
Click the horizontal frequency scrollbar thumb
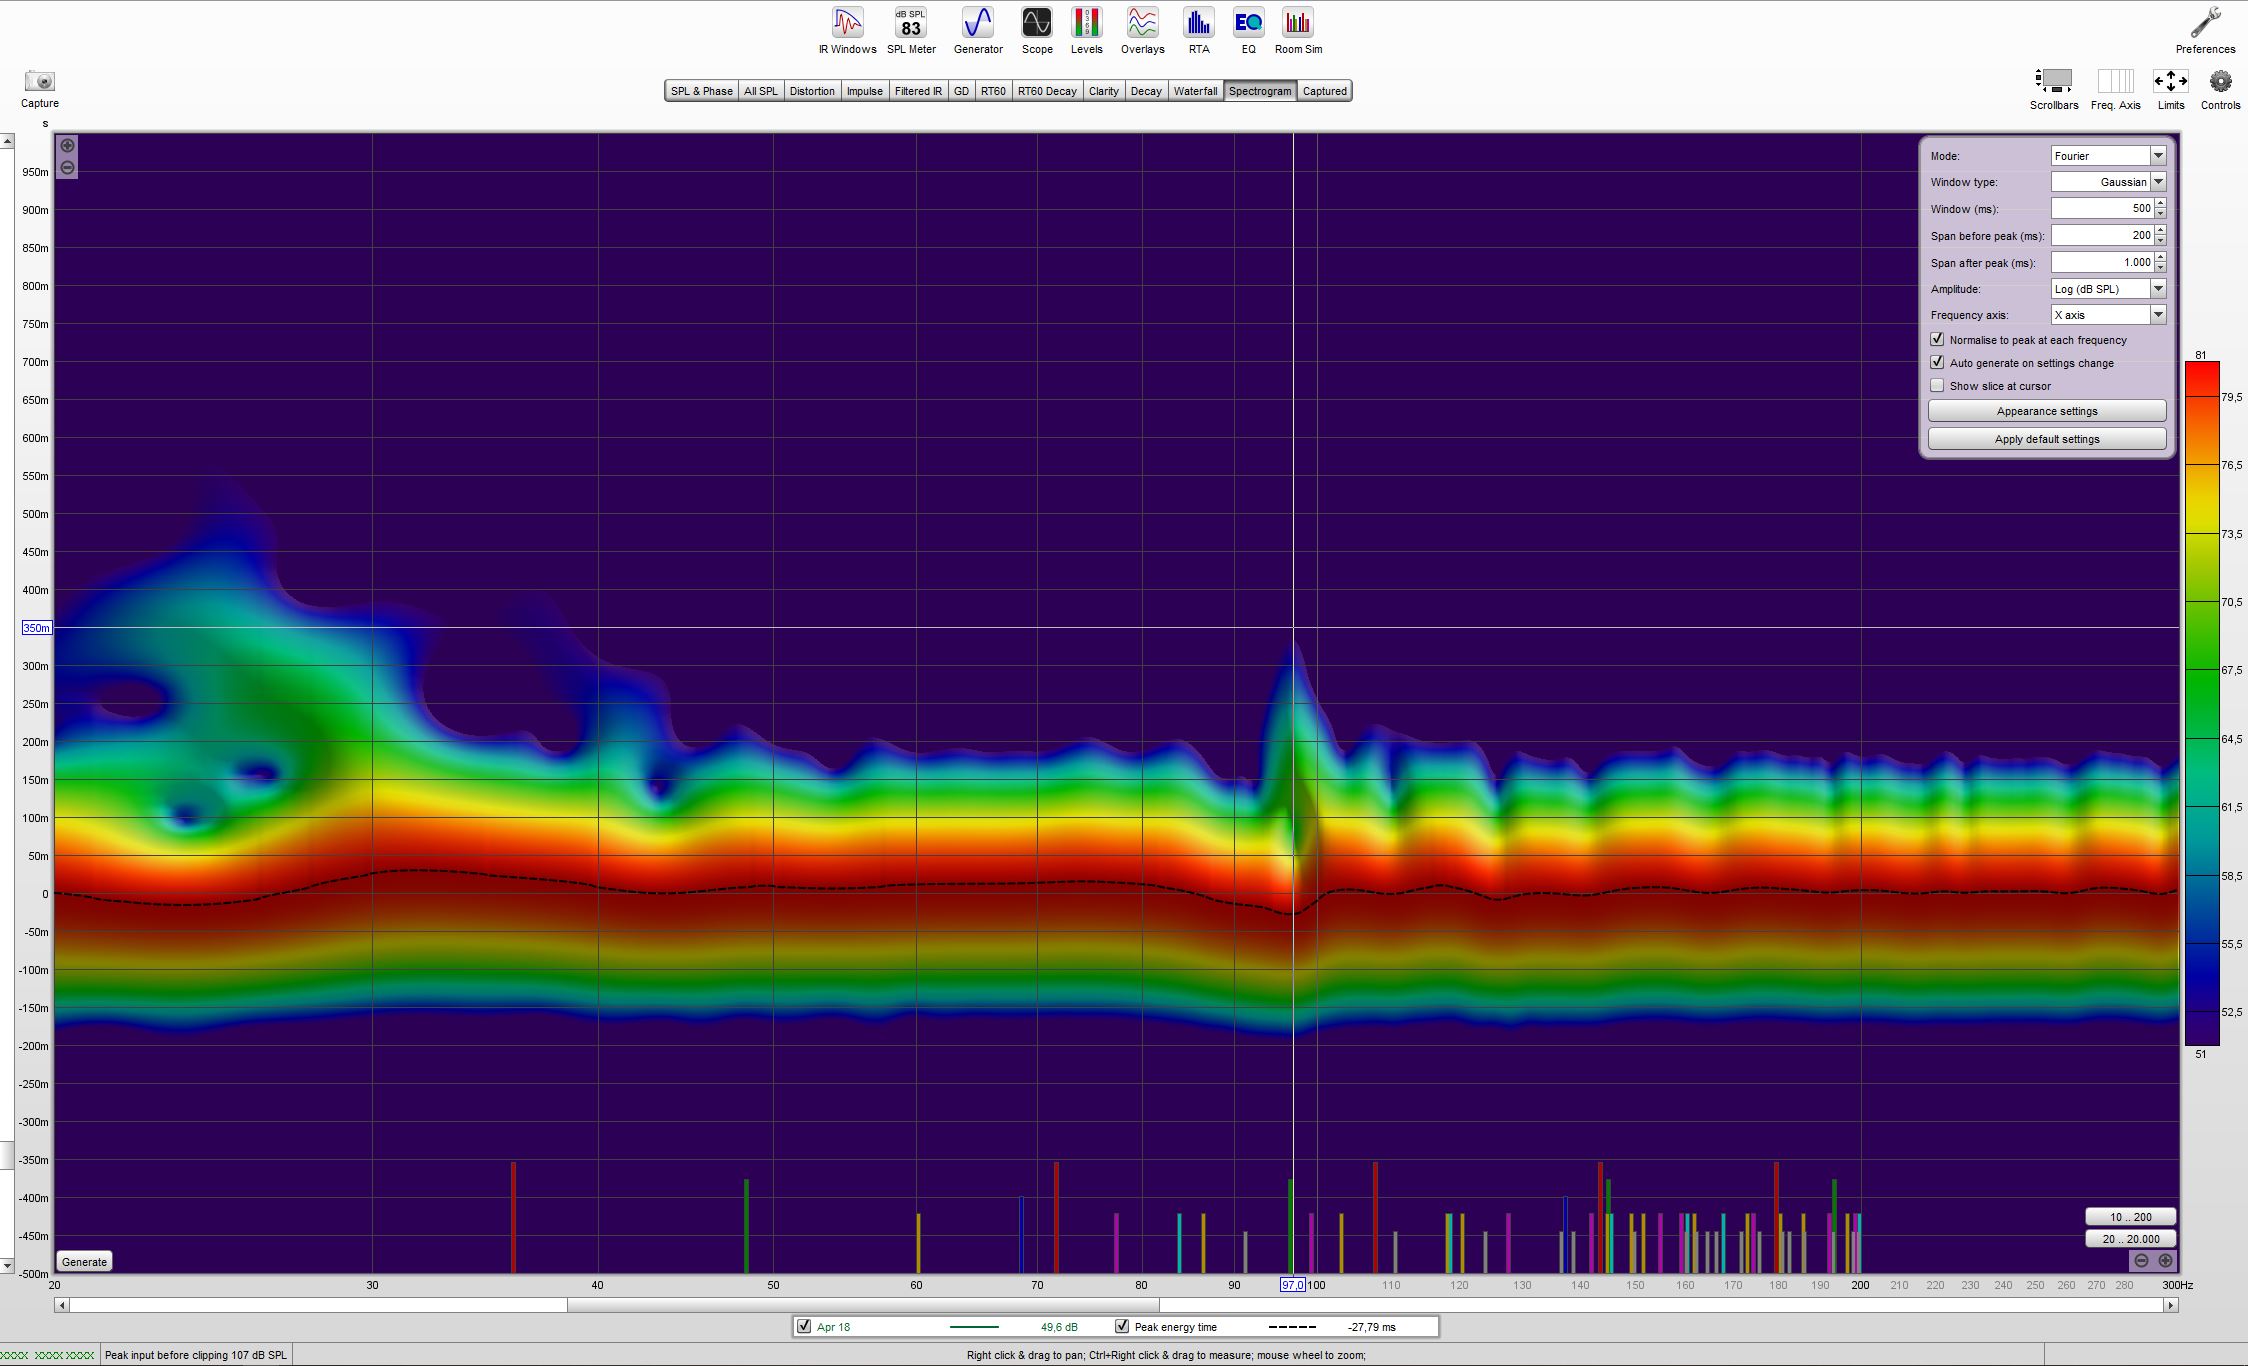coord(862,1305)
